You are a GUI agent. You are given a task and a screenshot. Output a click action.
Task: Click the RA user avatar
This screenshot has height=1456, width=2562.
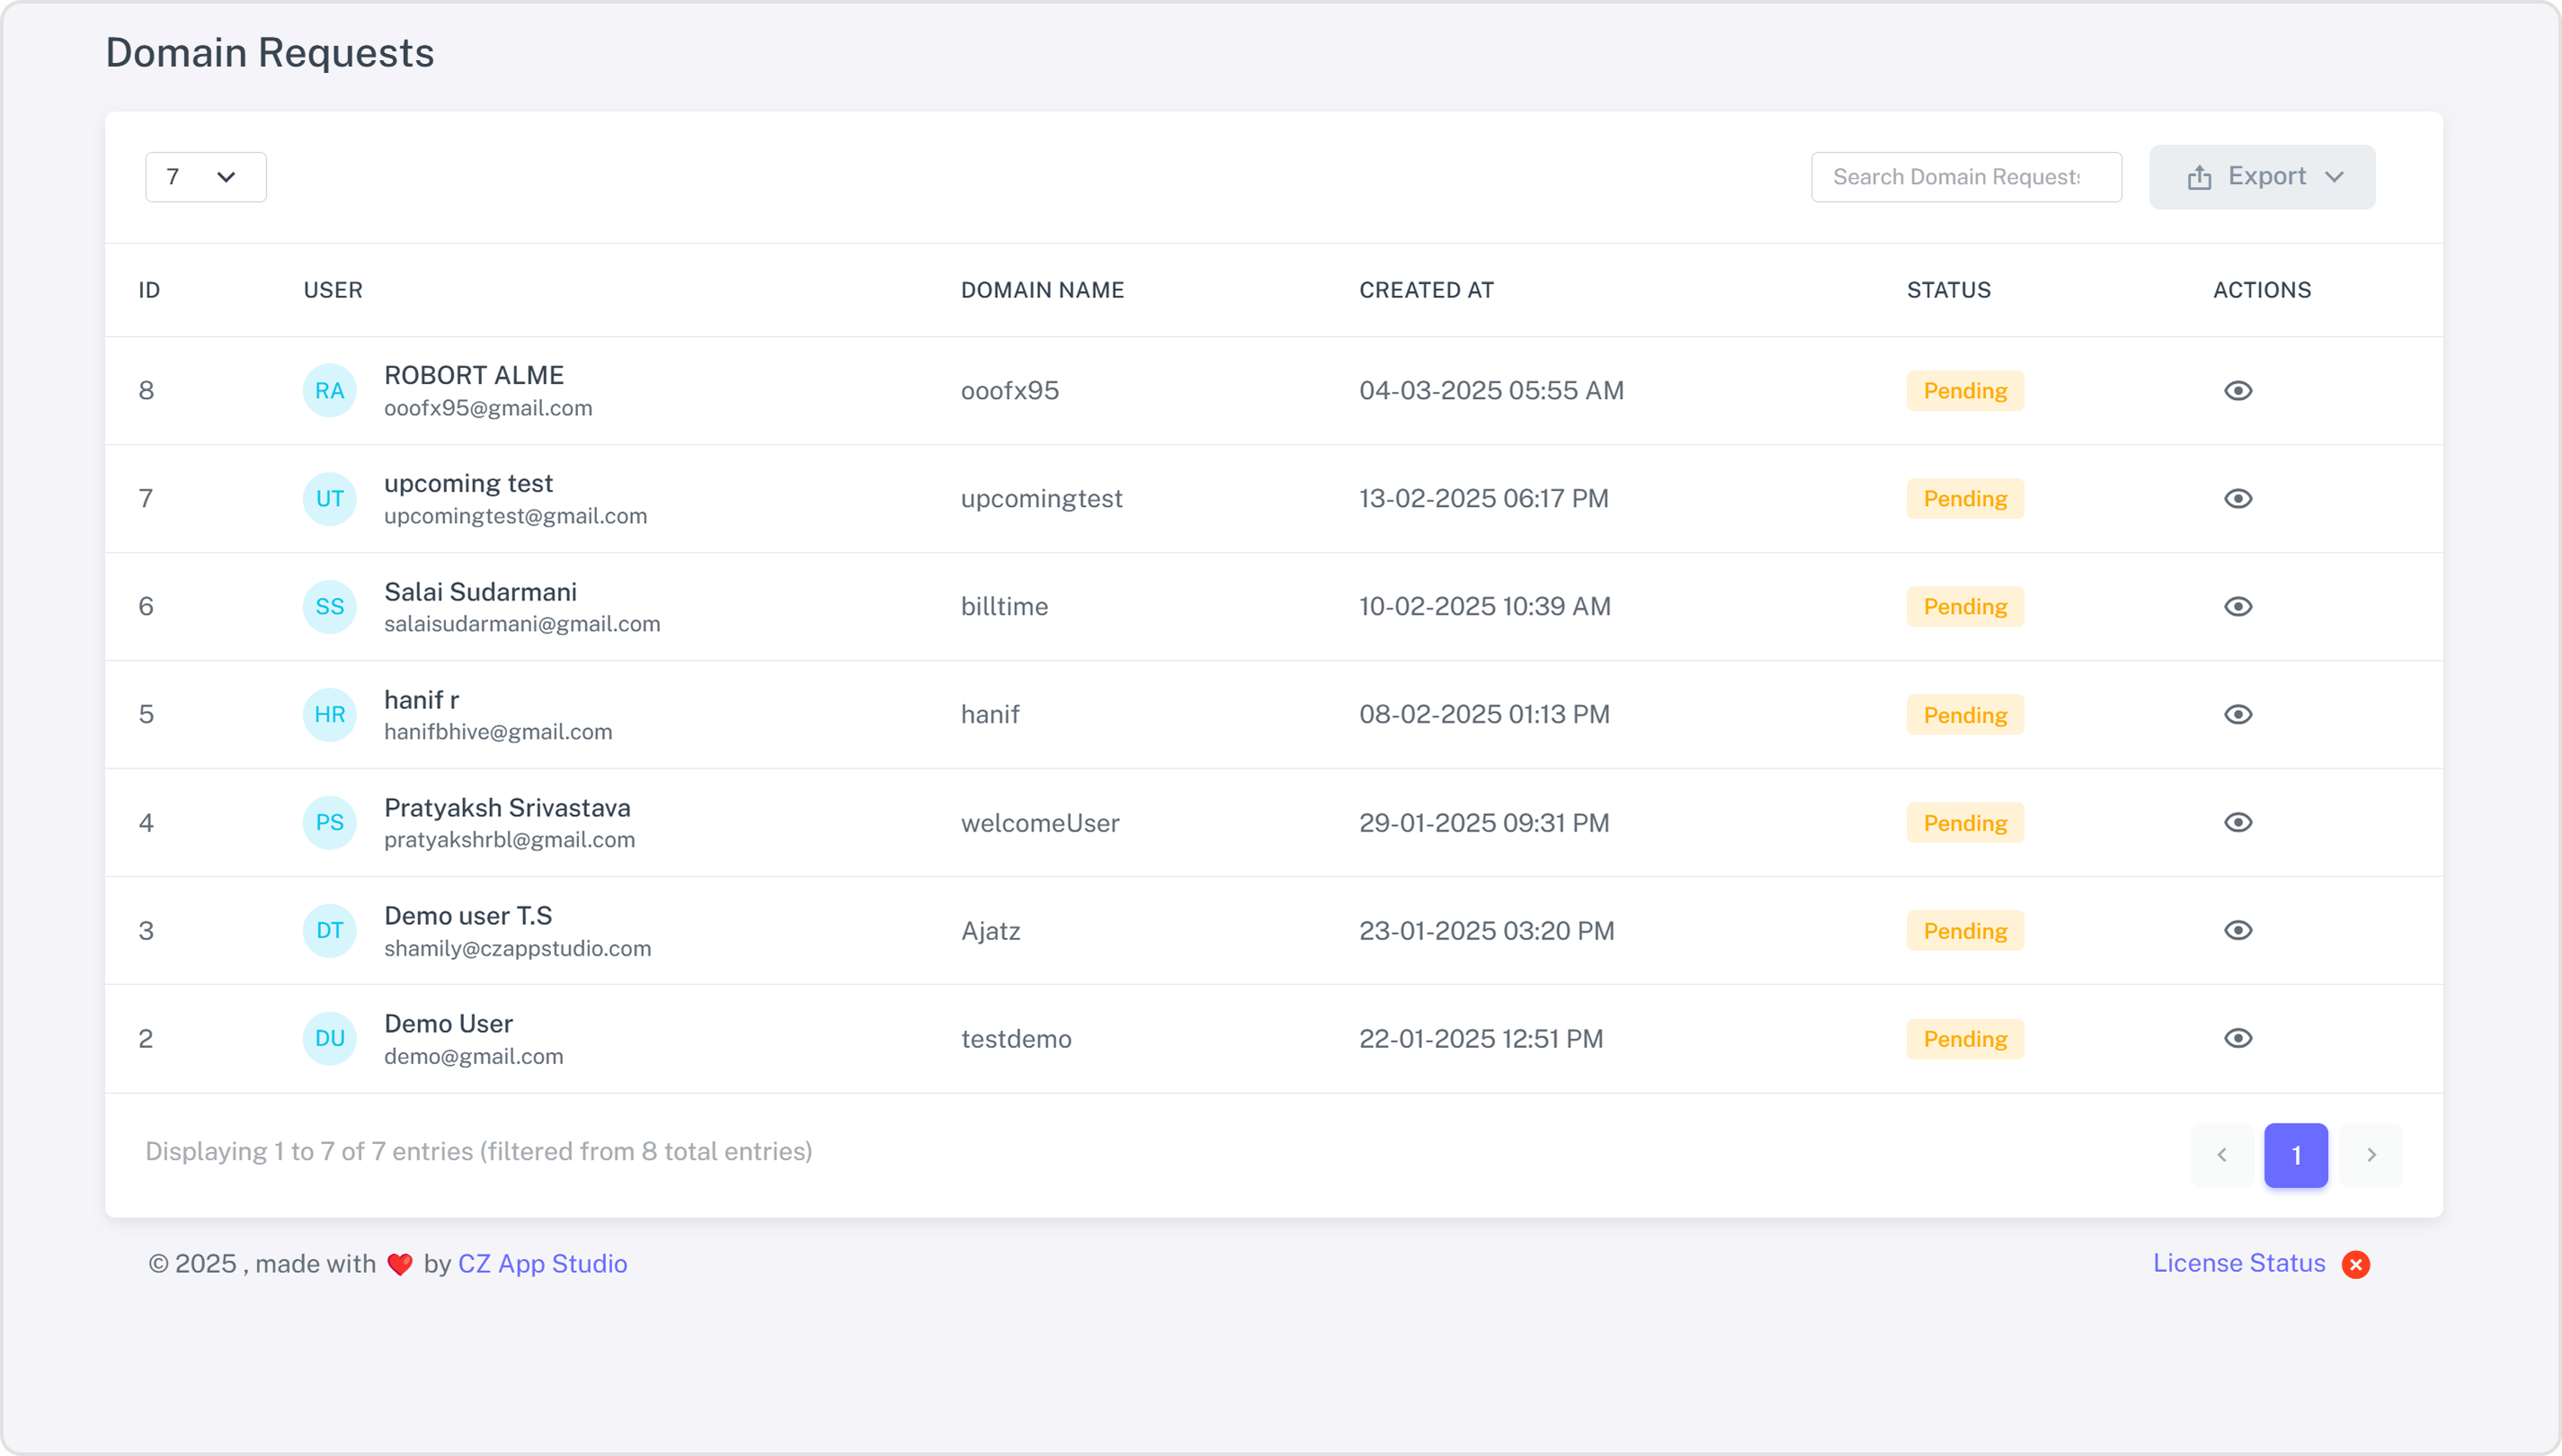(330, 391)
